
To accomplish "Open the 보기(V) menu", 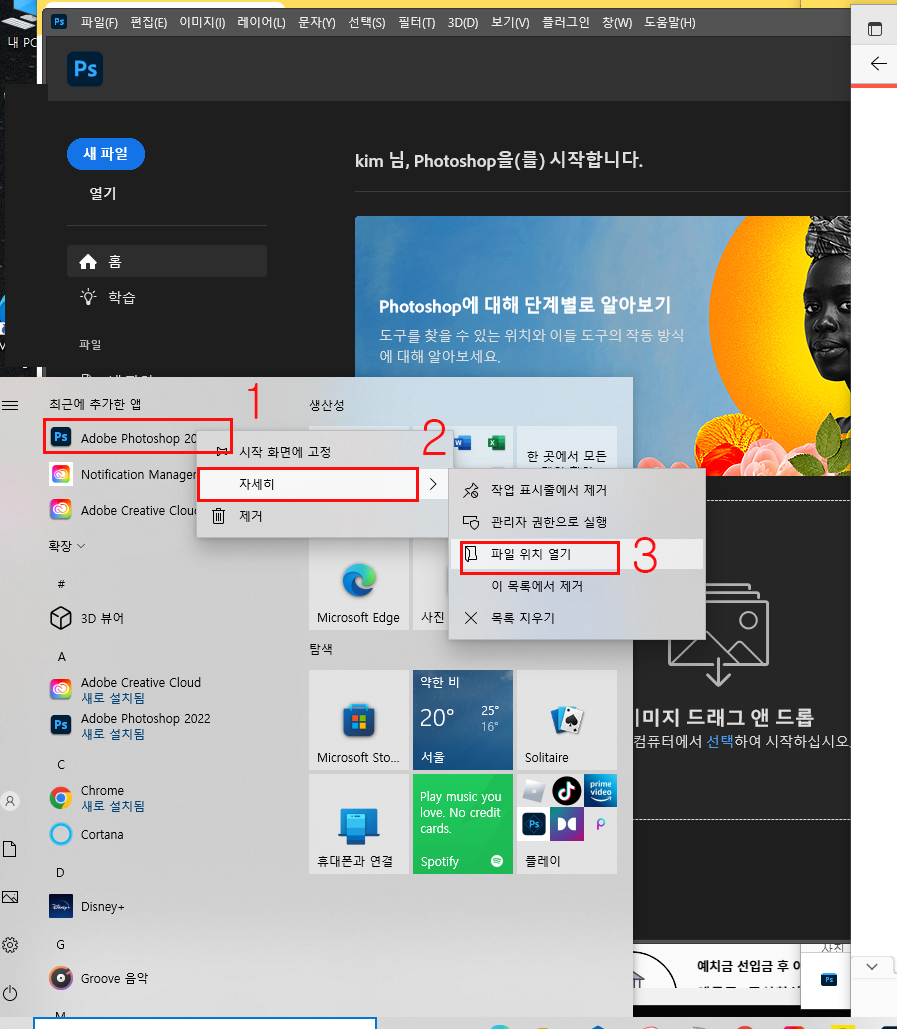I will 510,22.
